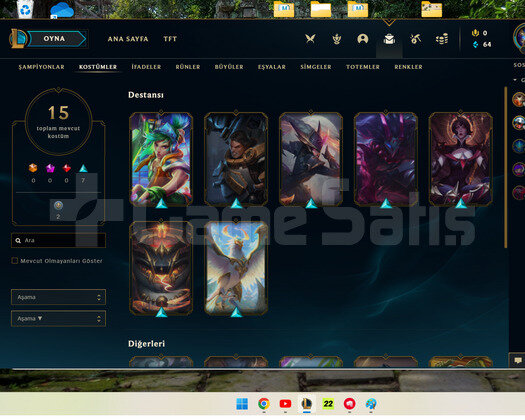Click the blue essence currency icon

pos(475,44)
